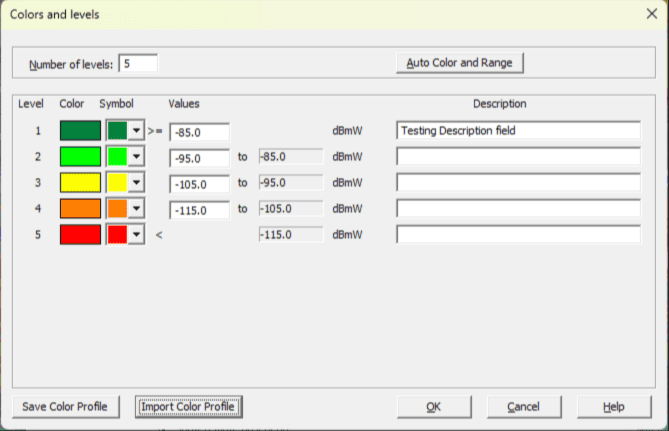Expand the Level 2 symbol dropdown
Viewport: 669px width, 431px height.
[135, 156]
